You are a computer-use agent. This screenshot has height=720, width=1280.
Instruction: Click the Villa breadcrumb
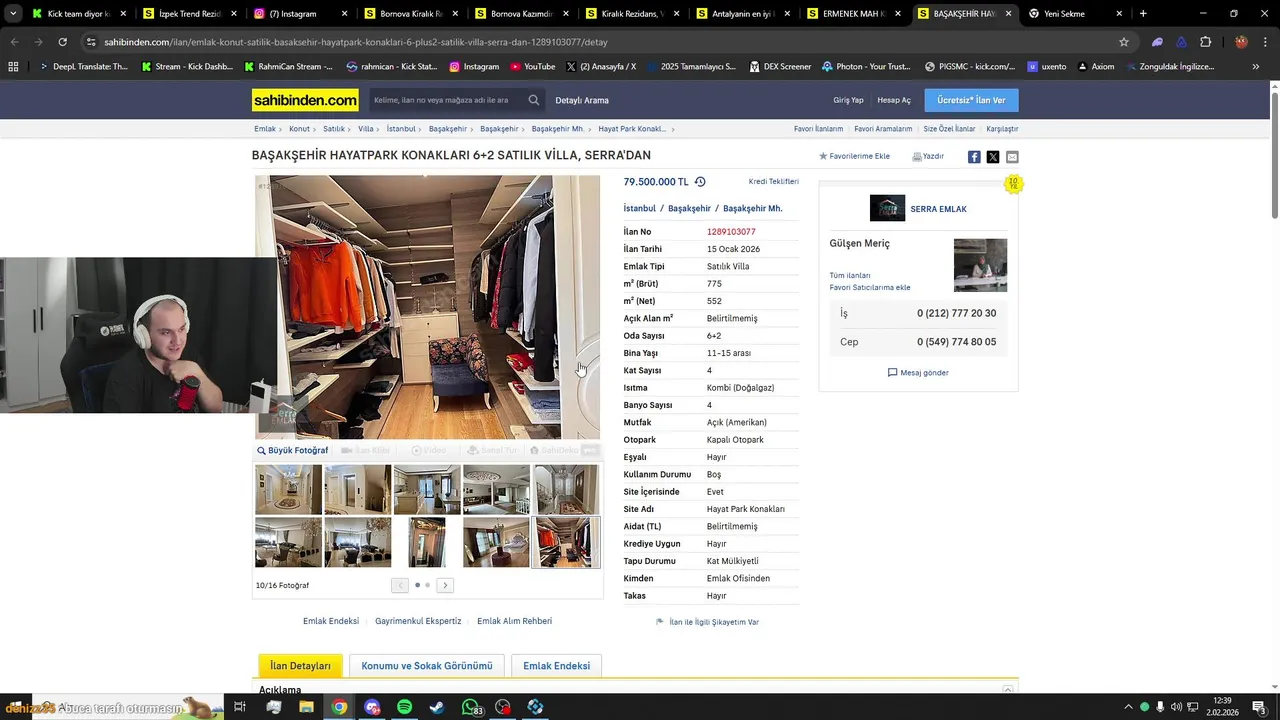pos(366,129)
